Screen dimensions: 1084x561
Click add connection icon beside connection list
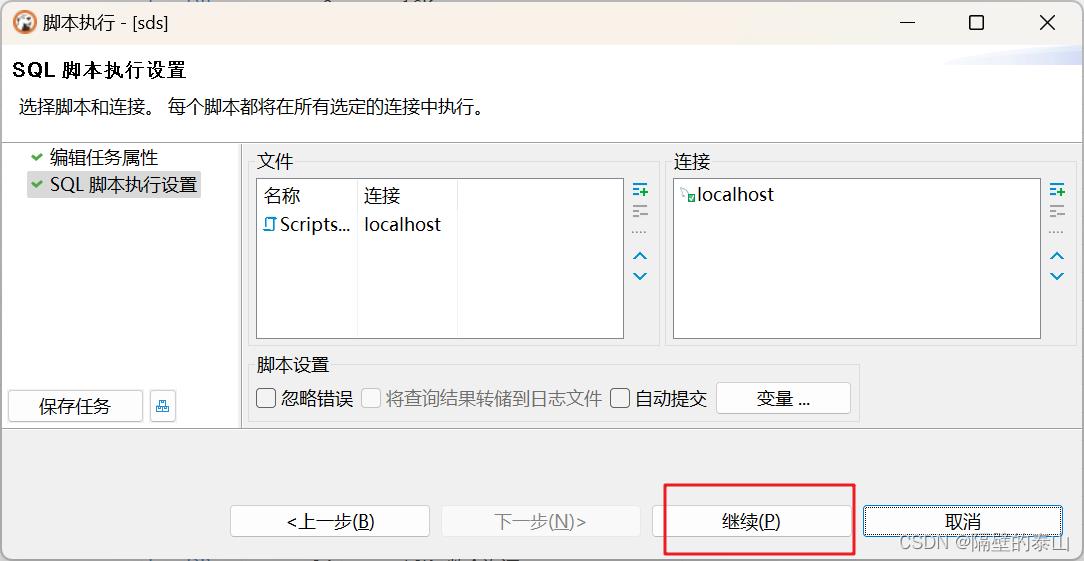[1057, 190]
